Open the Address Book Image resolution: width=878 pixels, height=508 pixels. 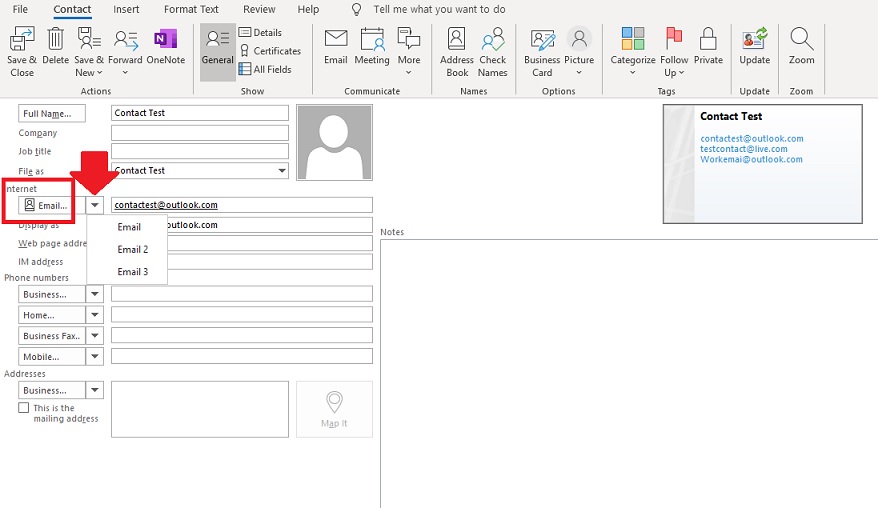coord(457,52)
